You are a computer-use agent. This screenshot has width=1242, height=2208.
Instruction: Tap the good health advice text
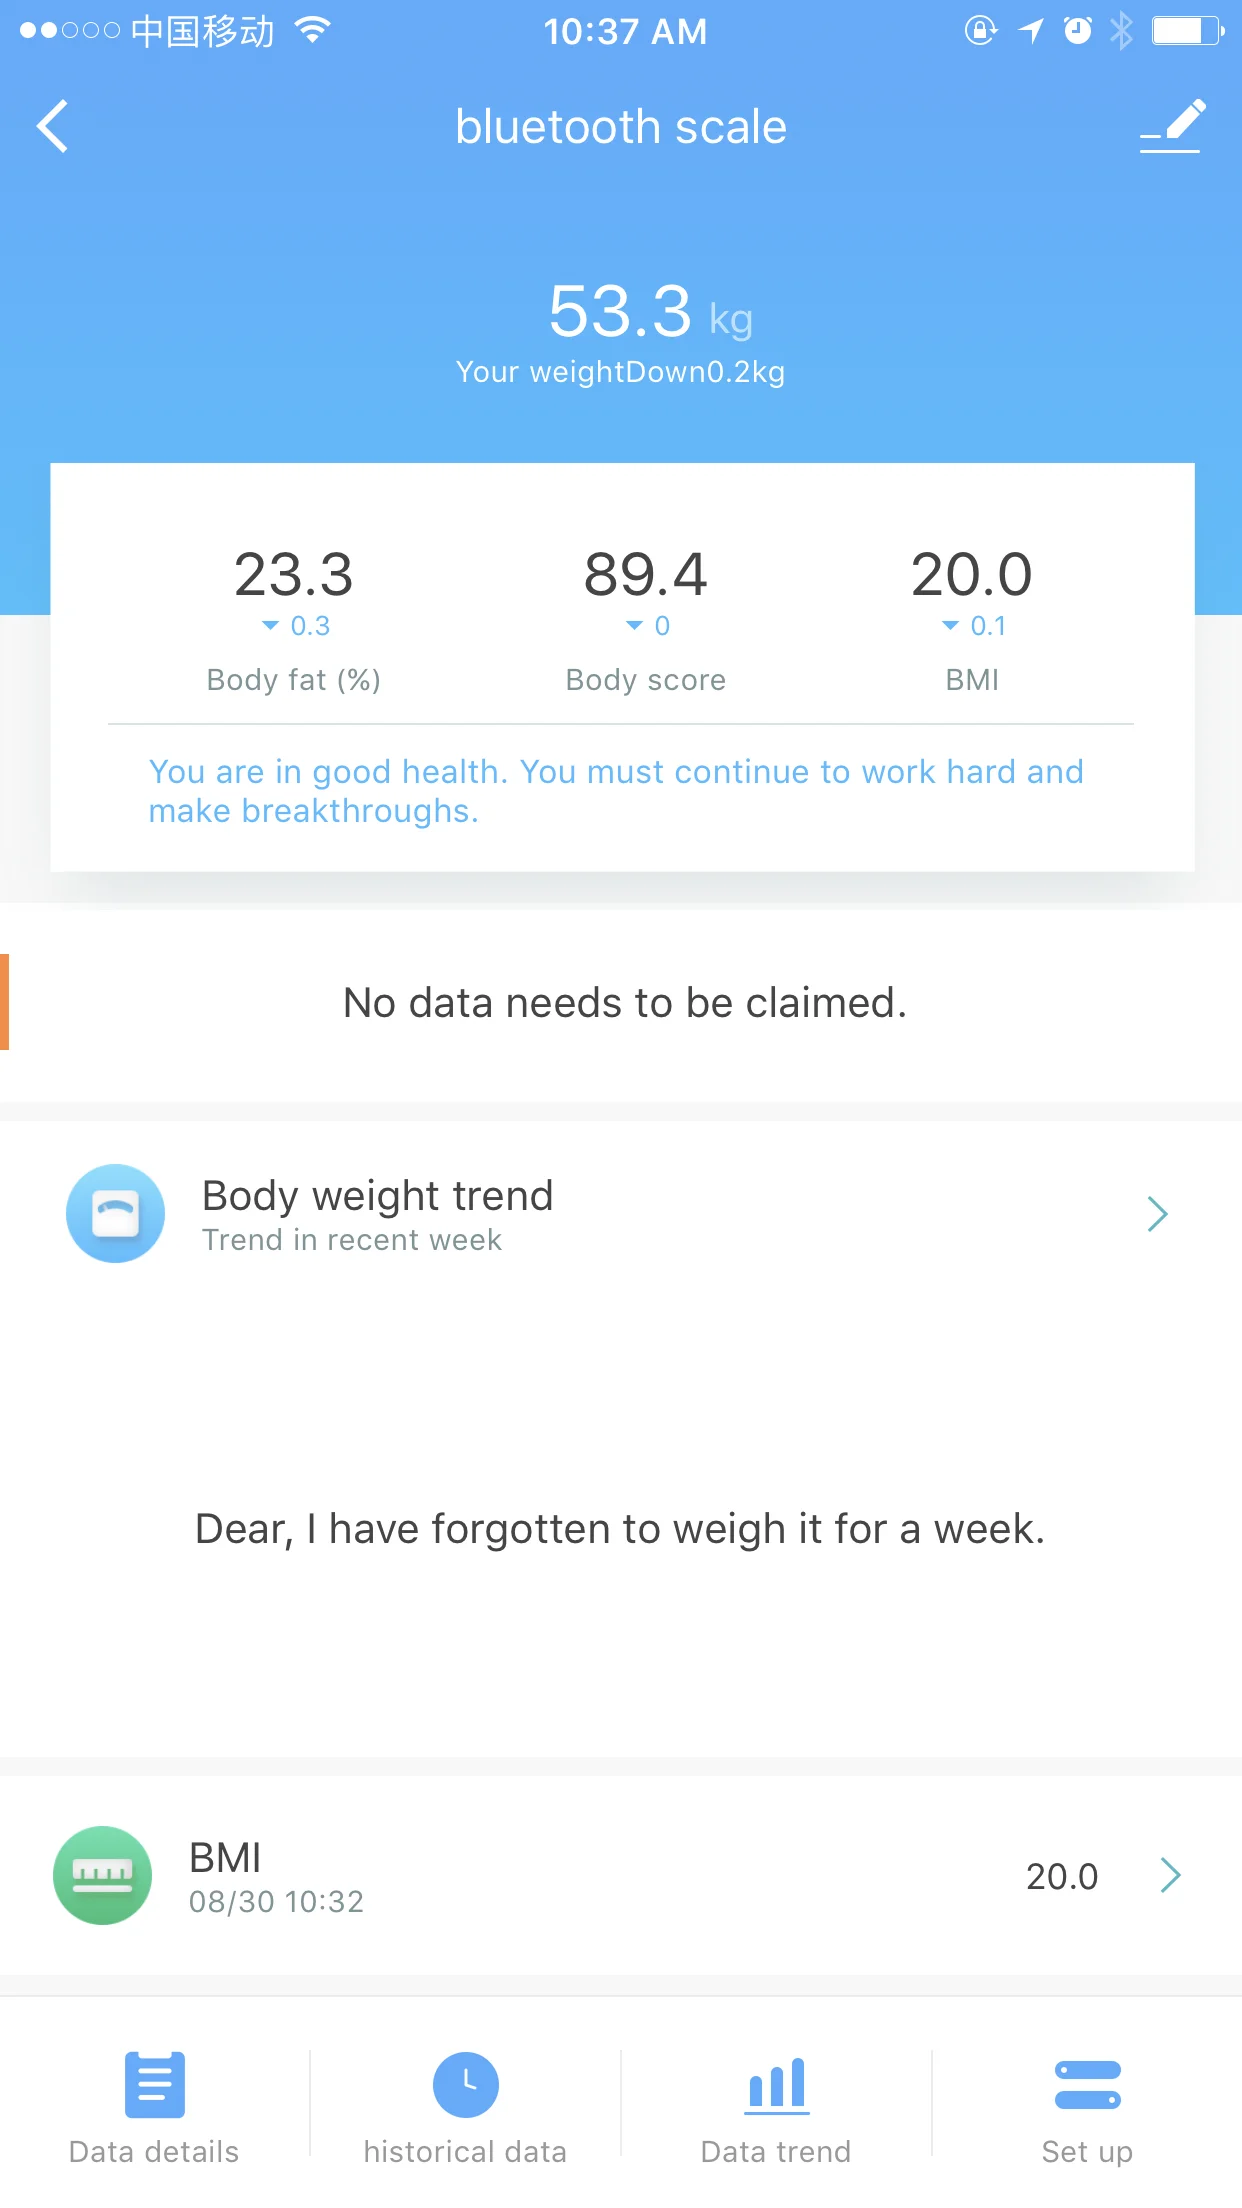[x=616, y=791]
